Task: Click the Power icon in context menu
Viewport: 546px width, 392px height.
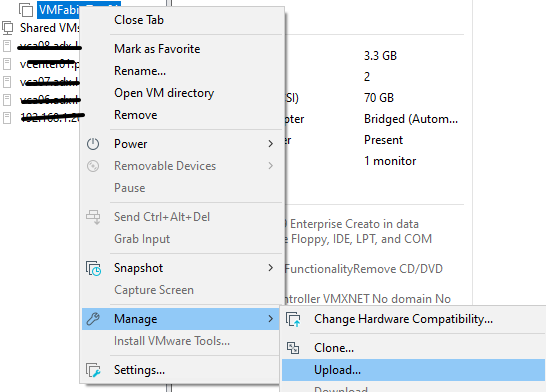Action: (x=93, y=144)
